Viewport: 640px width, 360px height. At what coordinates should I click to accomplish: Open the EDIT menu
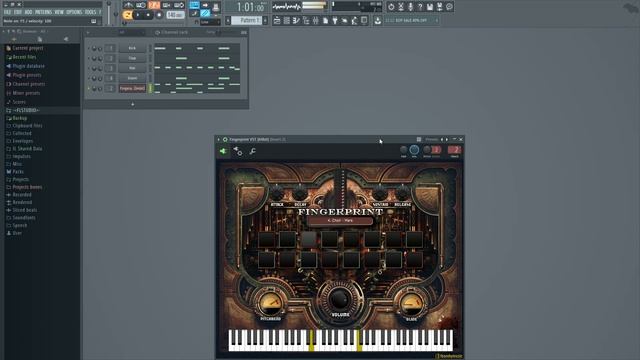(x=18, y=12)
